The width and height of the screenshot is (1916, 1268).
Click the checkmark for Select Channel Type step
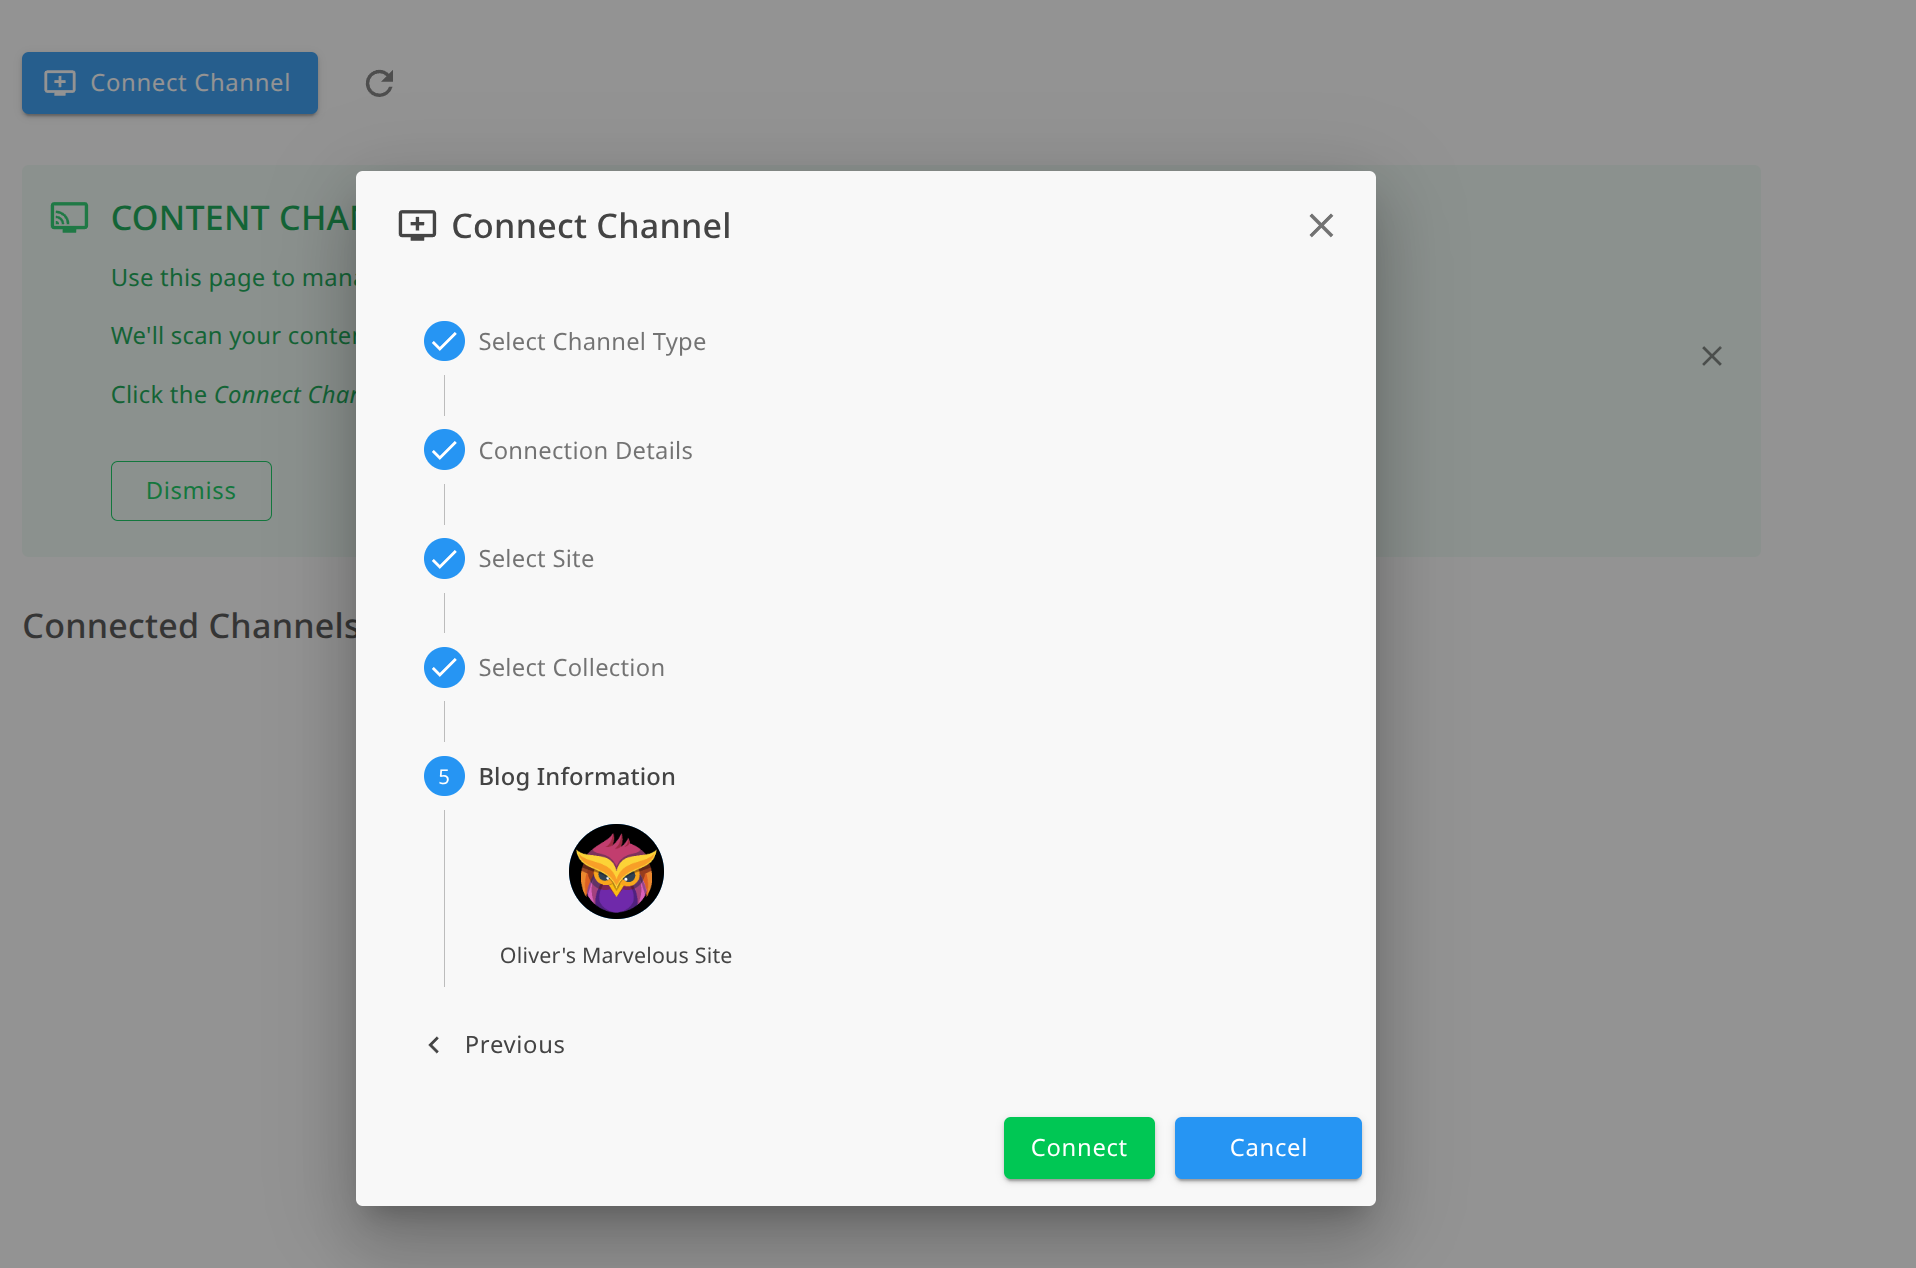point(444,341)
